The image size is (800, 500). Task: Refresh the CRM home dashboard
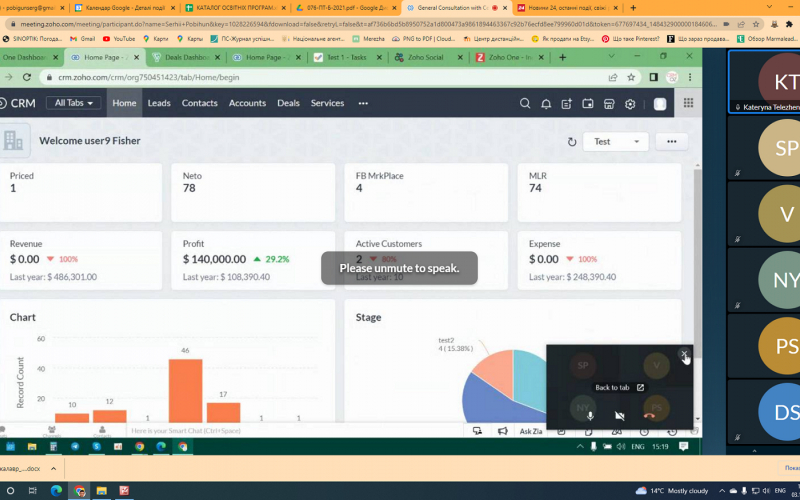[x=572, y=142]
